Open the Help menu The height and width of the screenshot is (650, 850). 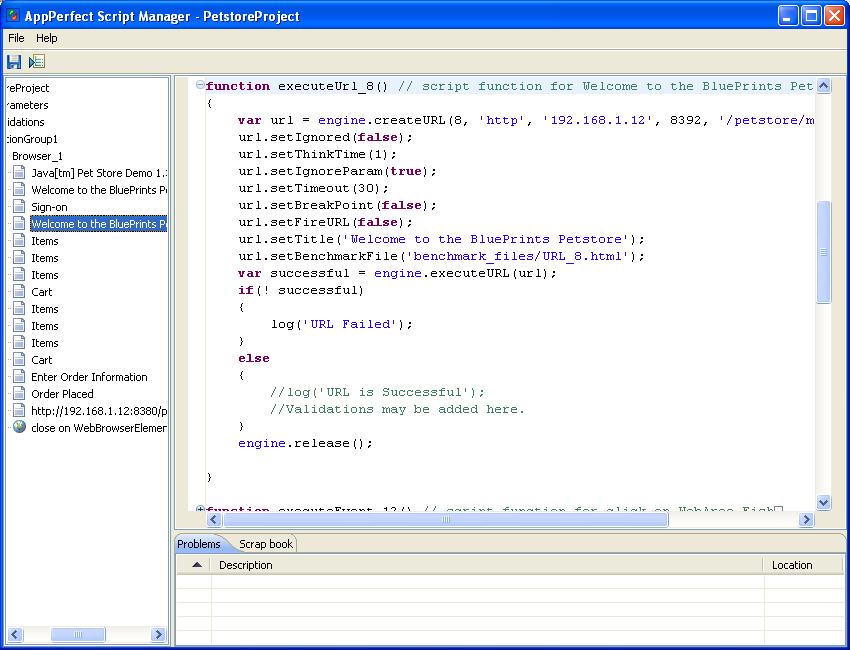(47, 38)
